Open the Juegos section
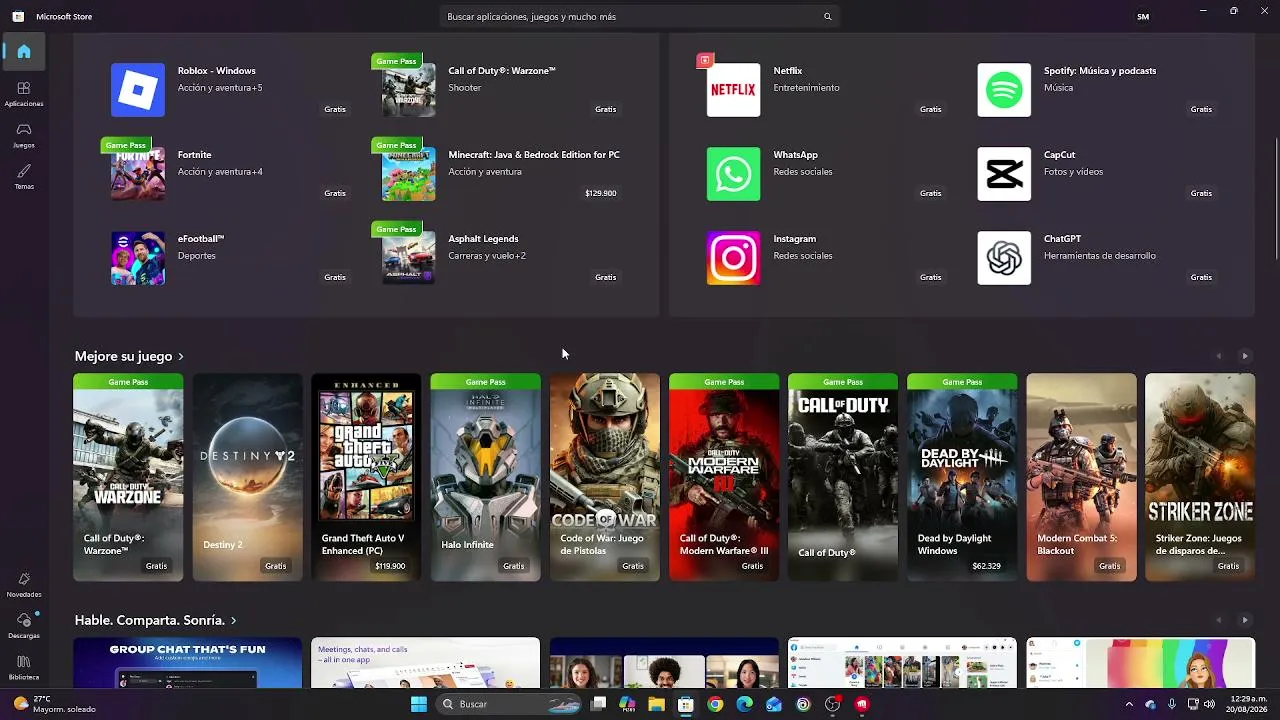 (x=24, y=135)
